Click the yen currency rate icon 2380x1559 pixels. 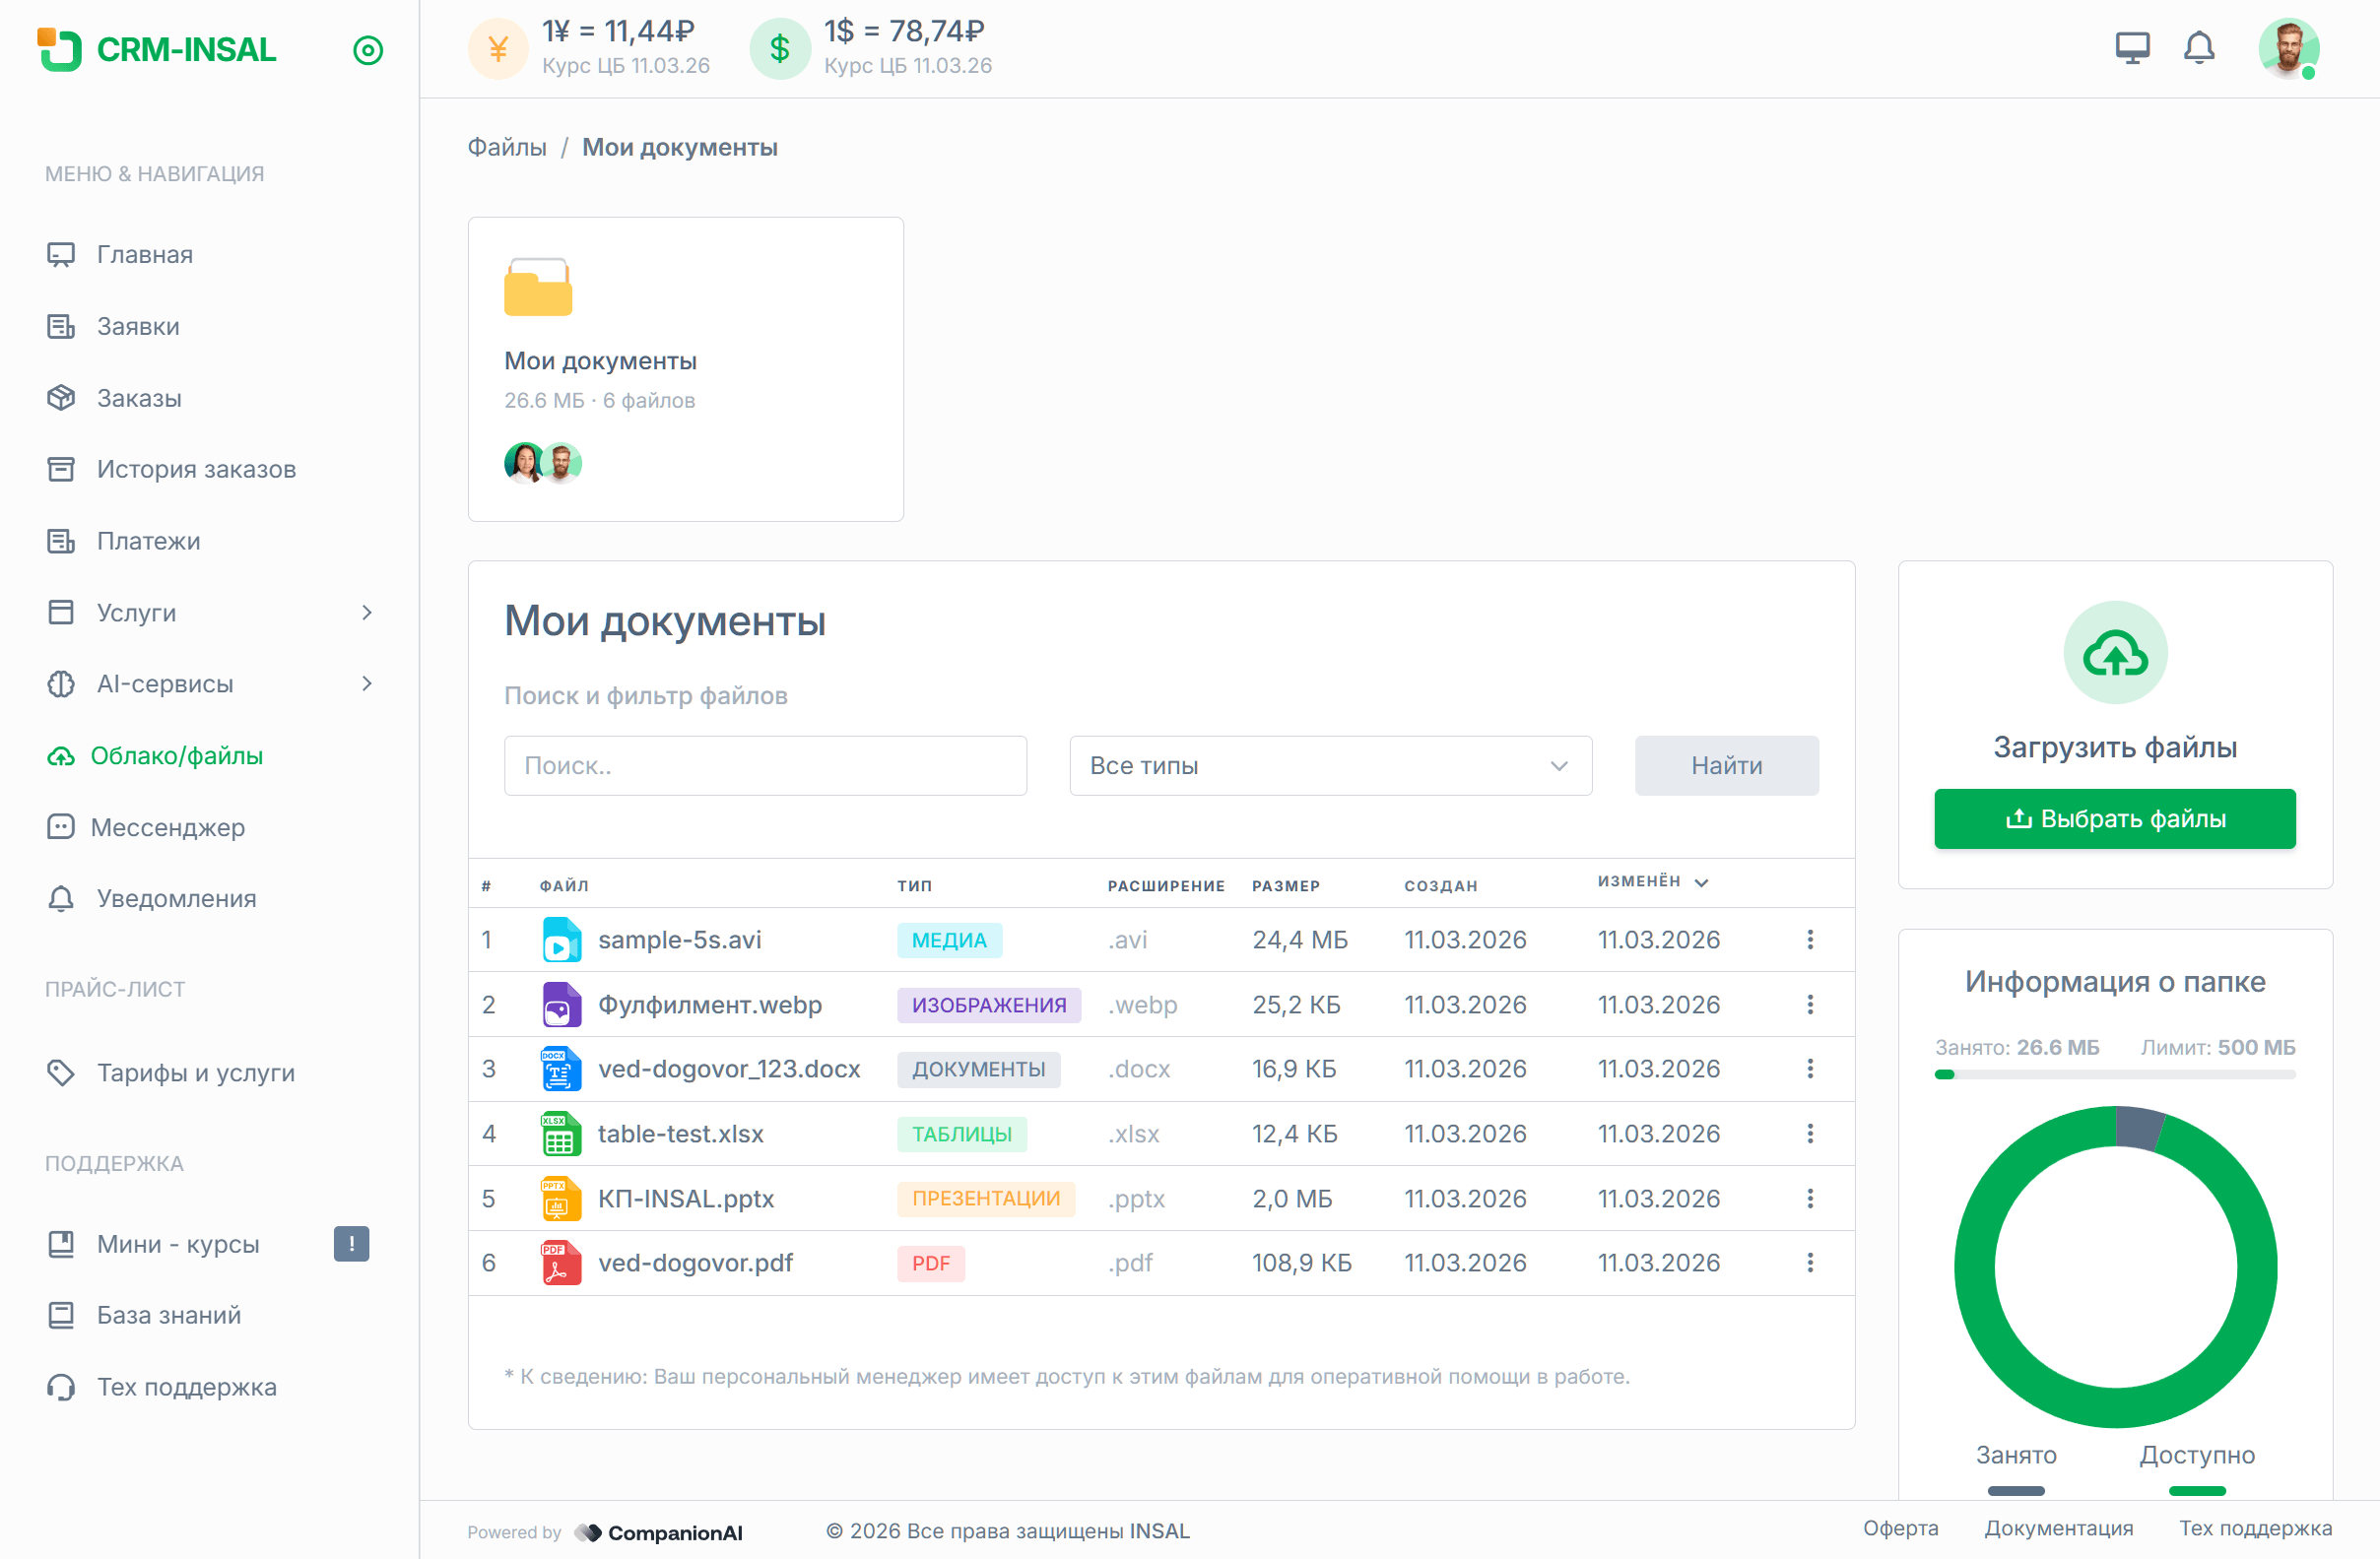tap(498, 48)
